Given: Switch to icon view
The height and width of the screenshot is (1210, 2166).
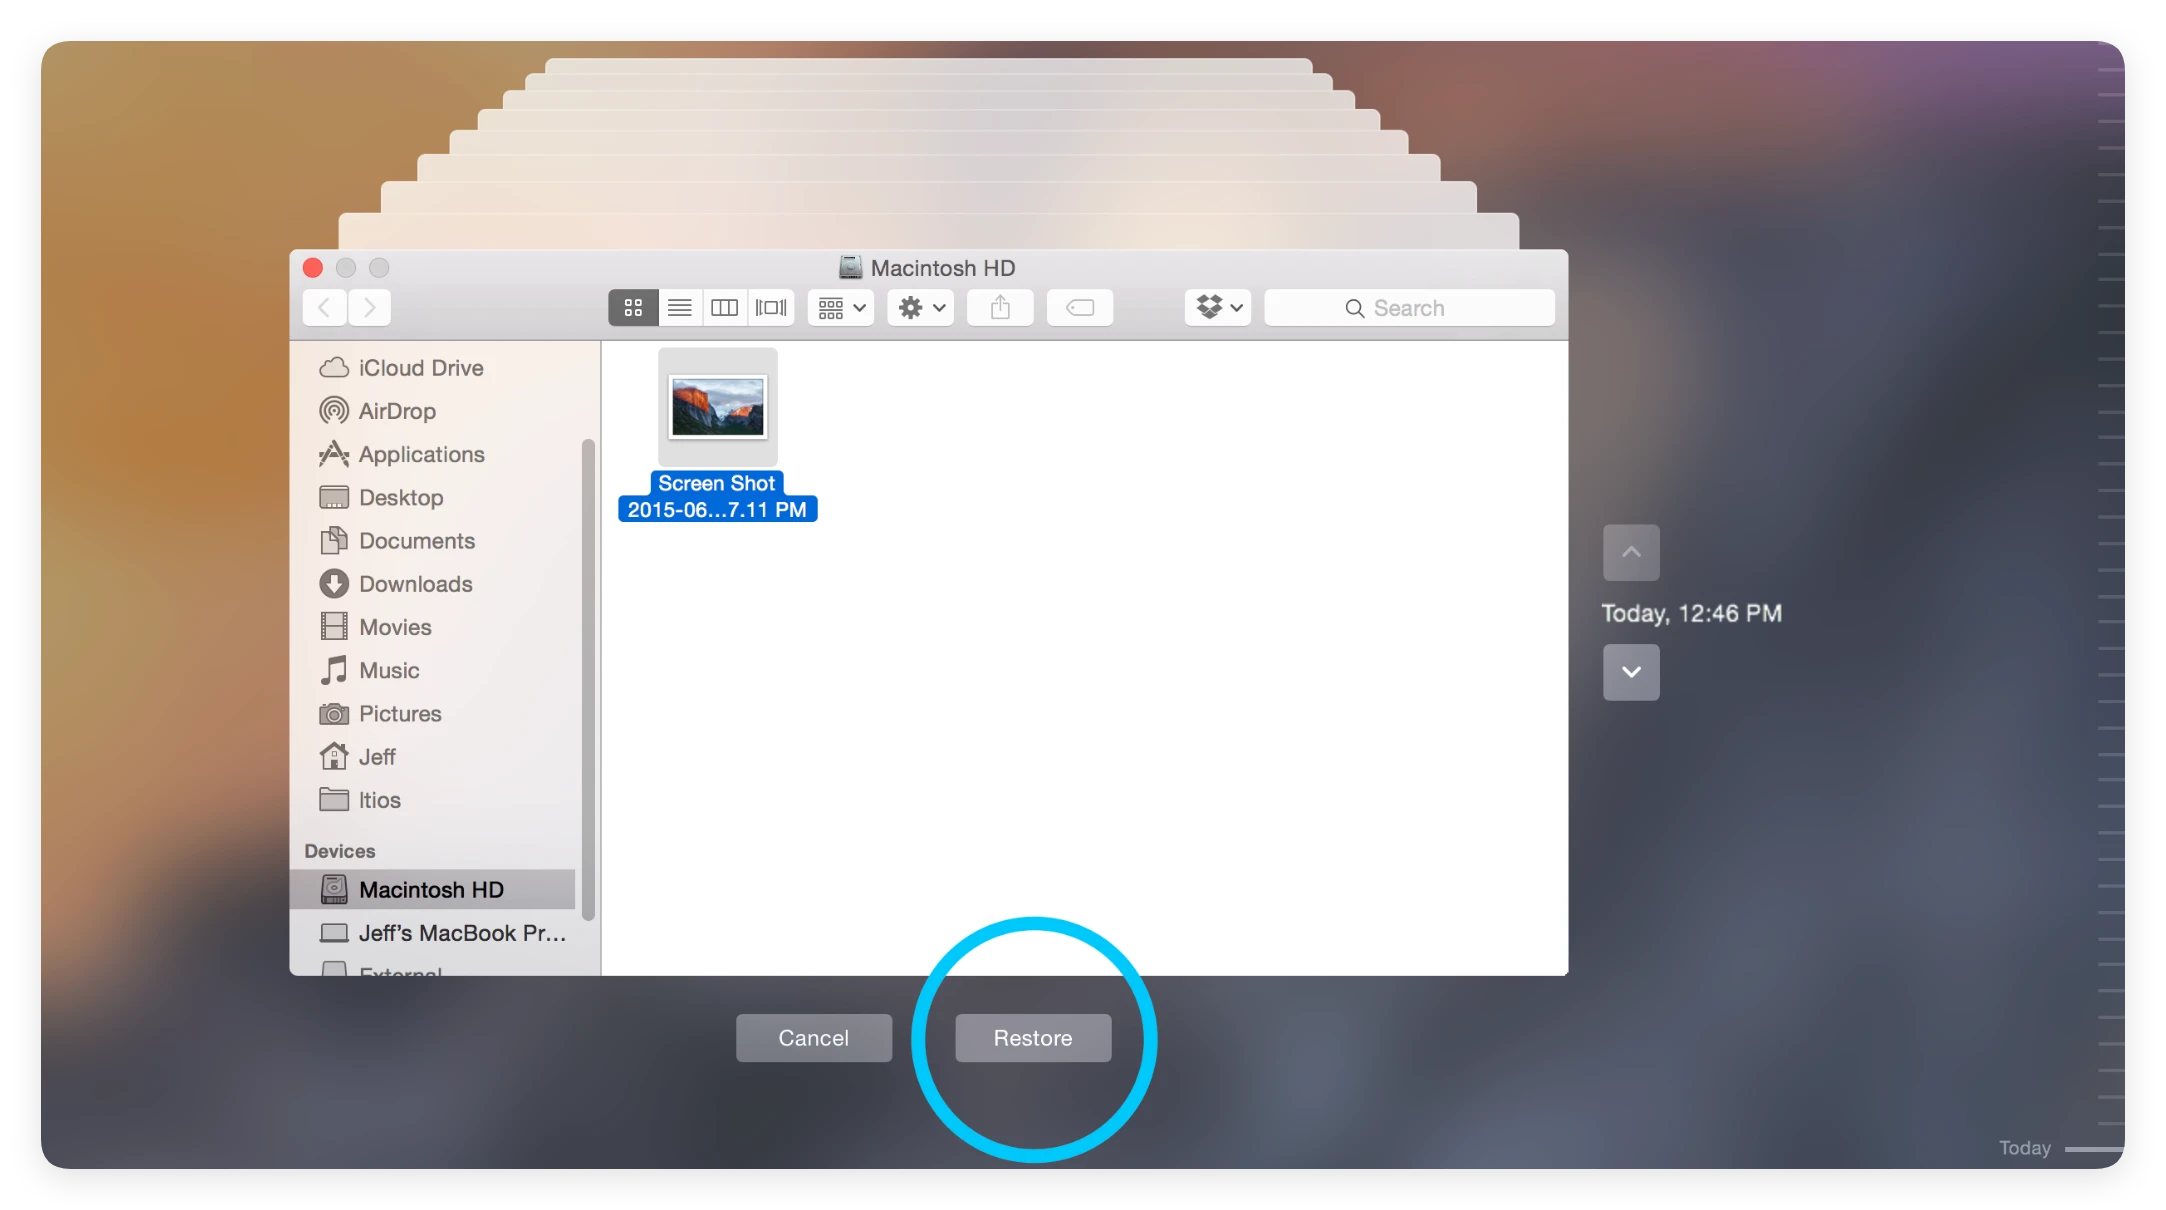Looking at the screenshot, I should click(633, 308).
